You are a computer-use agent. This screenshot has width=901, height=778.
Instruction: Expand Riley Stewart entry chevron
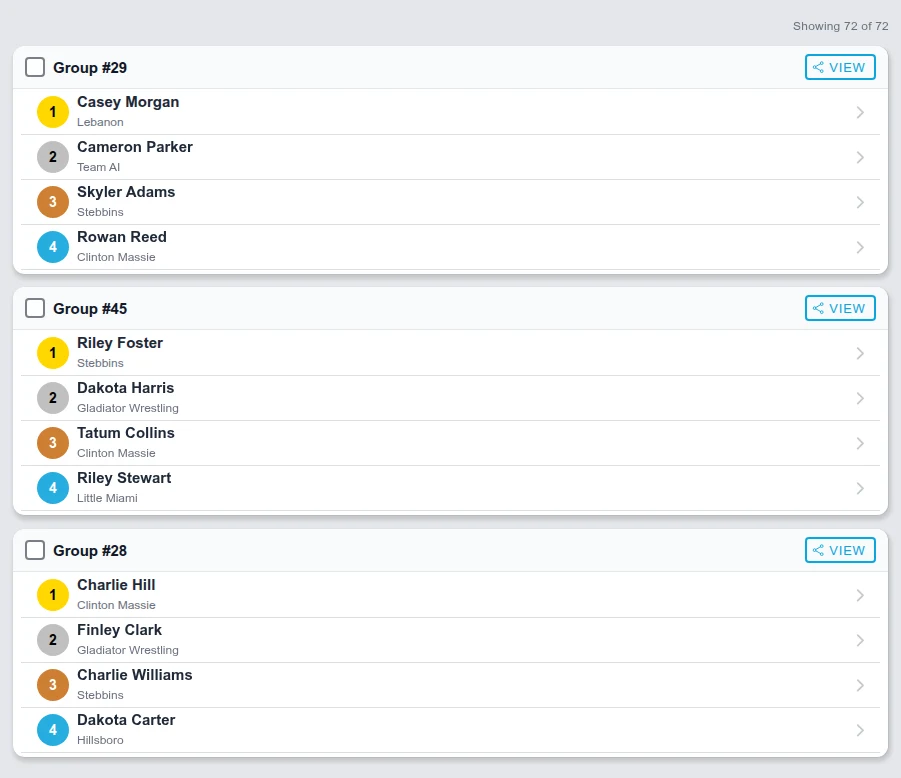pyautogui.click(x=860, y=488)
